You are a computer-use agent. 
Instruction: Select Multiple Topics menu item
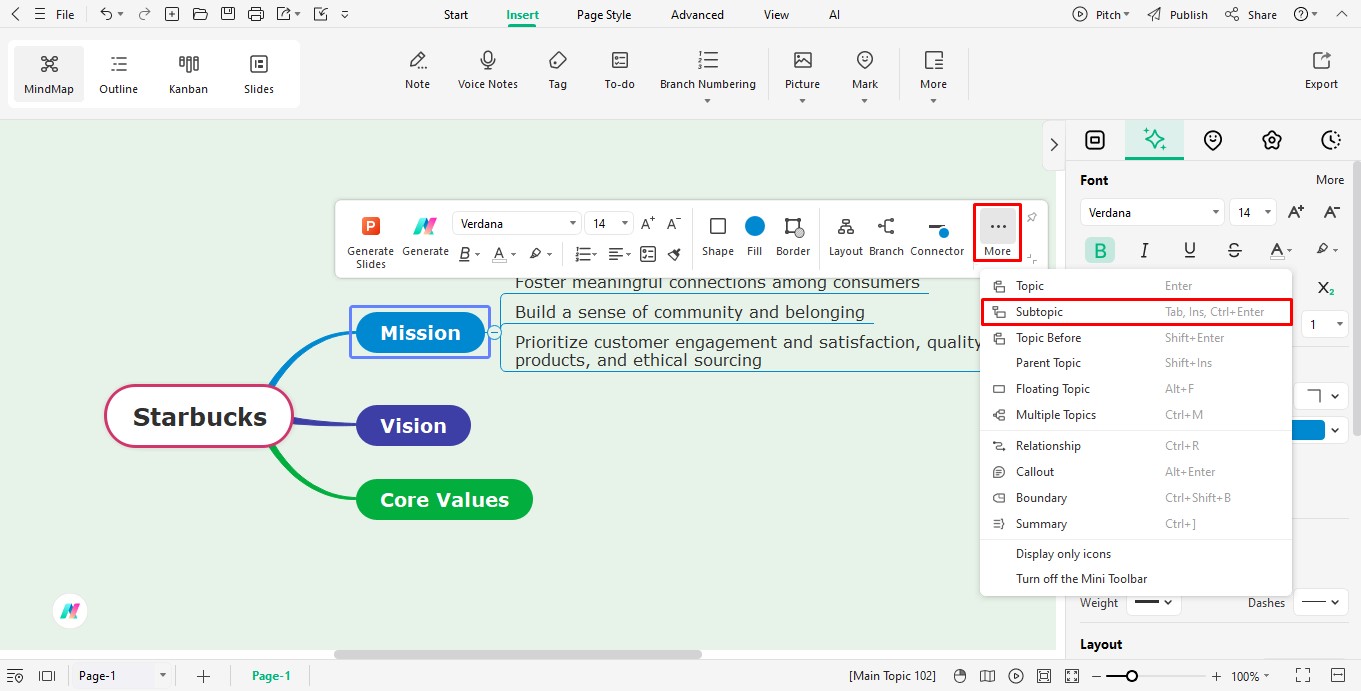(1136, 415)
